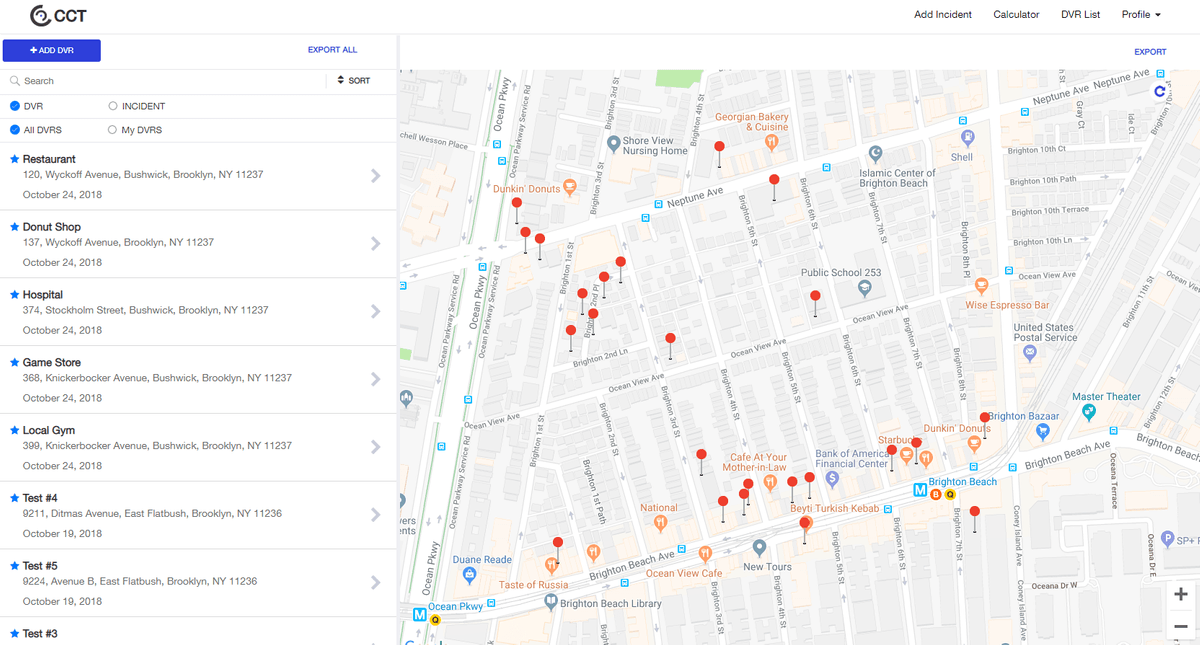Select the DVR radio button
The width and height of the screenshot is (1200, 645).
(x=15, y=106)
